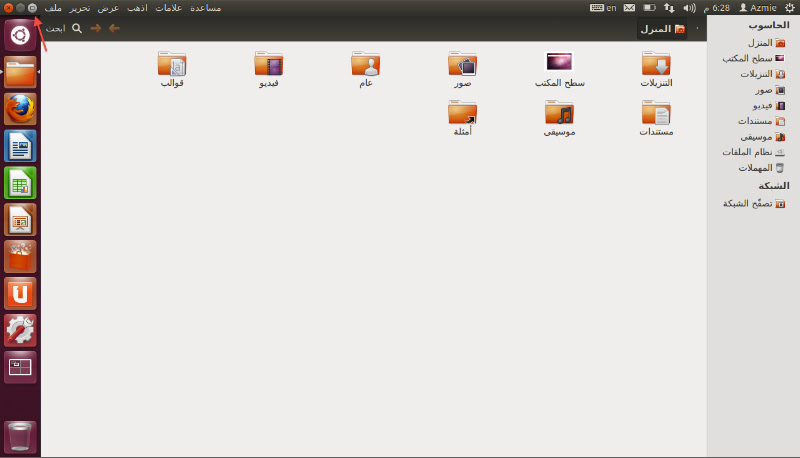Open المهملات (Trash) in sidebar
This screenshot has height=458, width=800.
tap(761, 168)
